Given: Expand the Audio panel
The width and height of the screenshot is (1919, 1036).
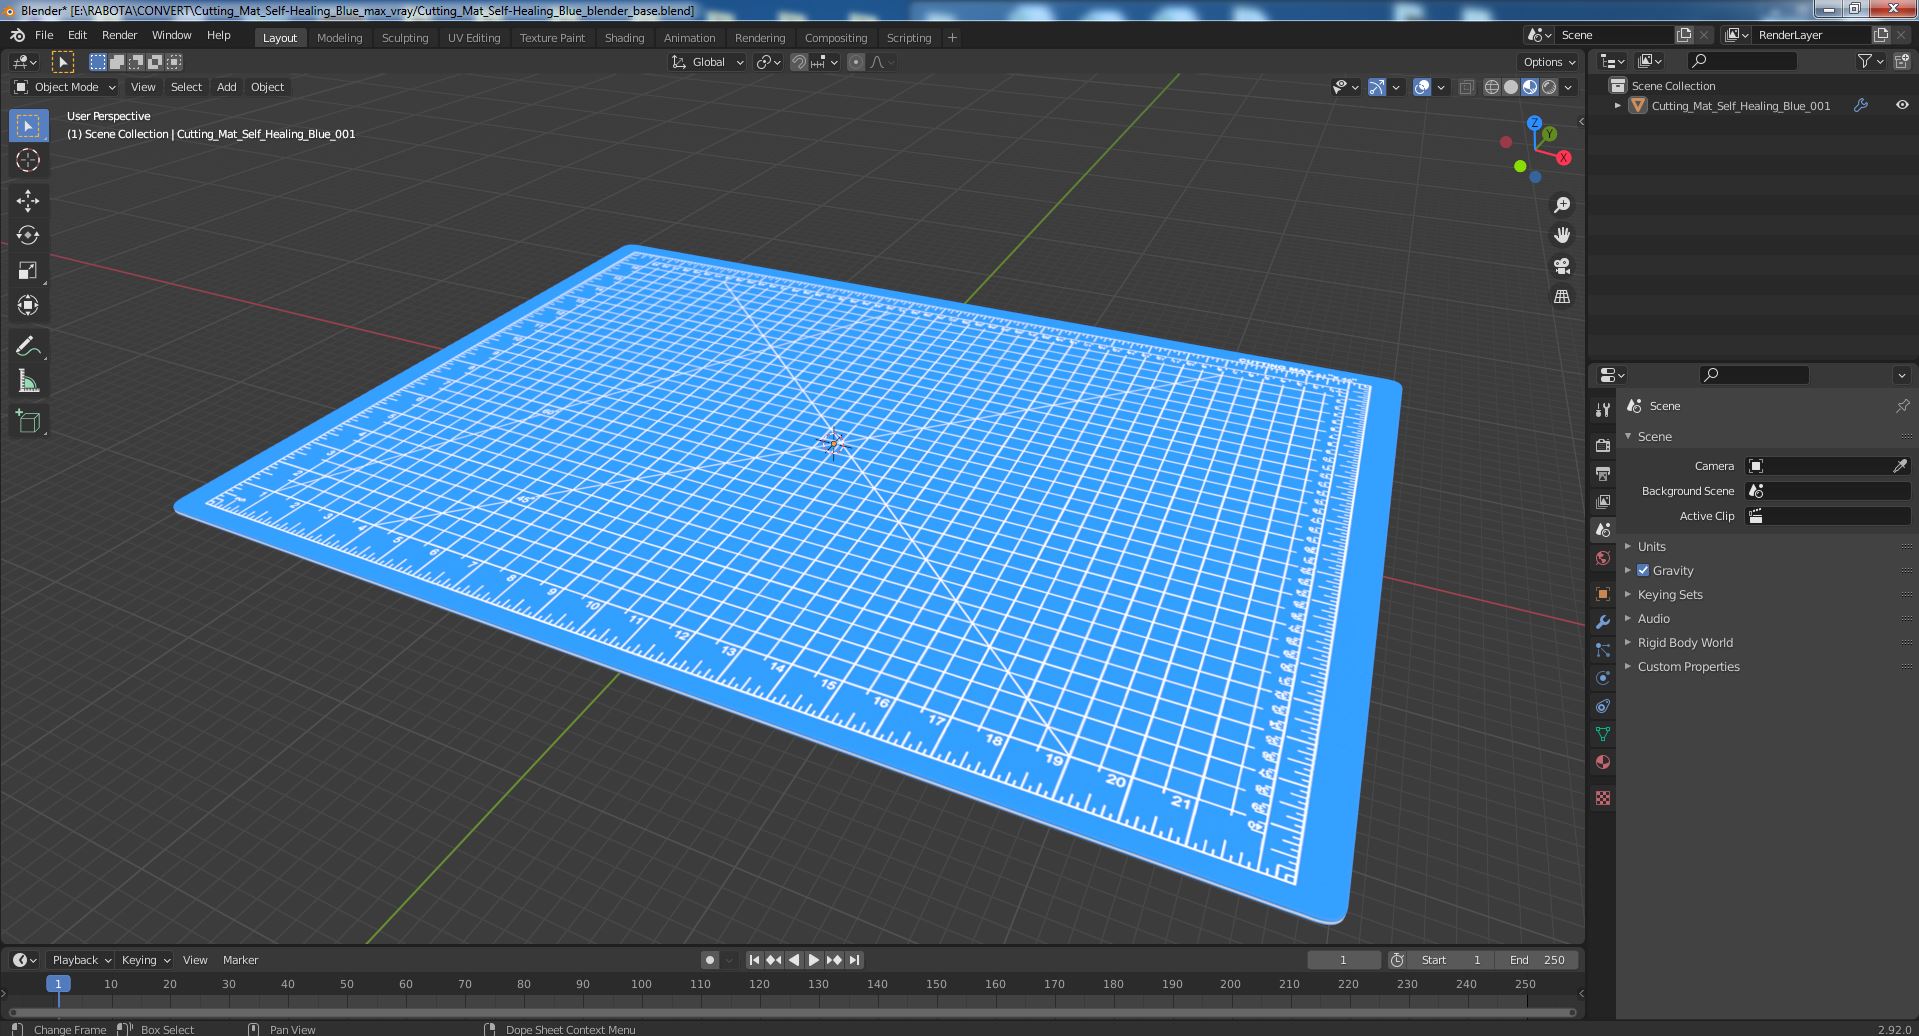Looking at the screenshot, I should 1653,618.
